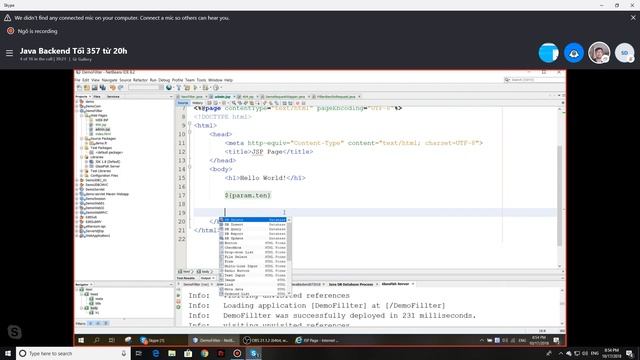Click the New Project toolbar icon

[87, 87]
